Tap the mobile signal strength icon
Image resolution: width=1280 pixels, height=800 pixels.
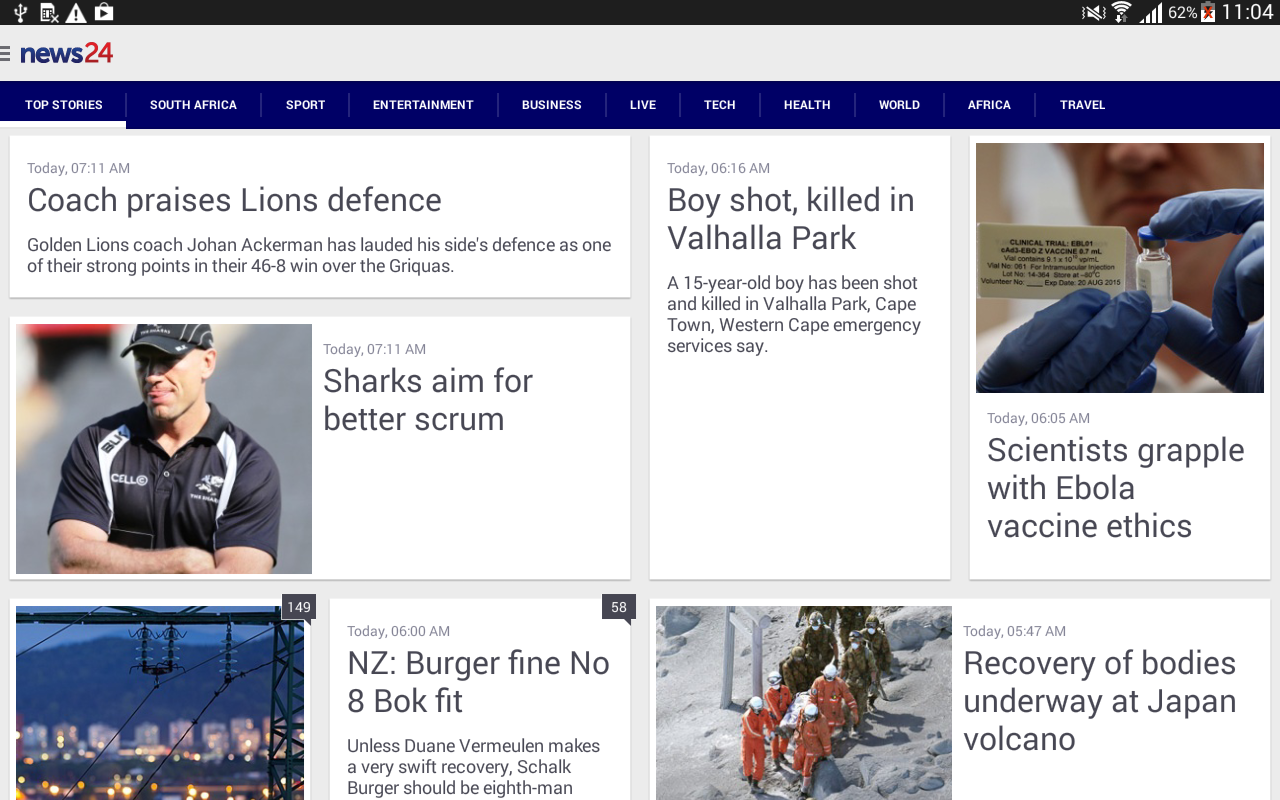pyautogui.click(x=1151, y=12)
